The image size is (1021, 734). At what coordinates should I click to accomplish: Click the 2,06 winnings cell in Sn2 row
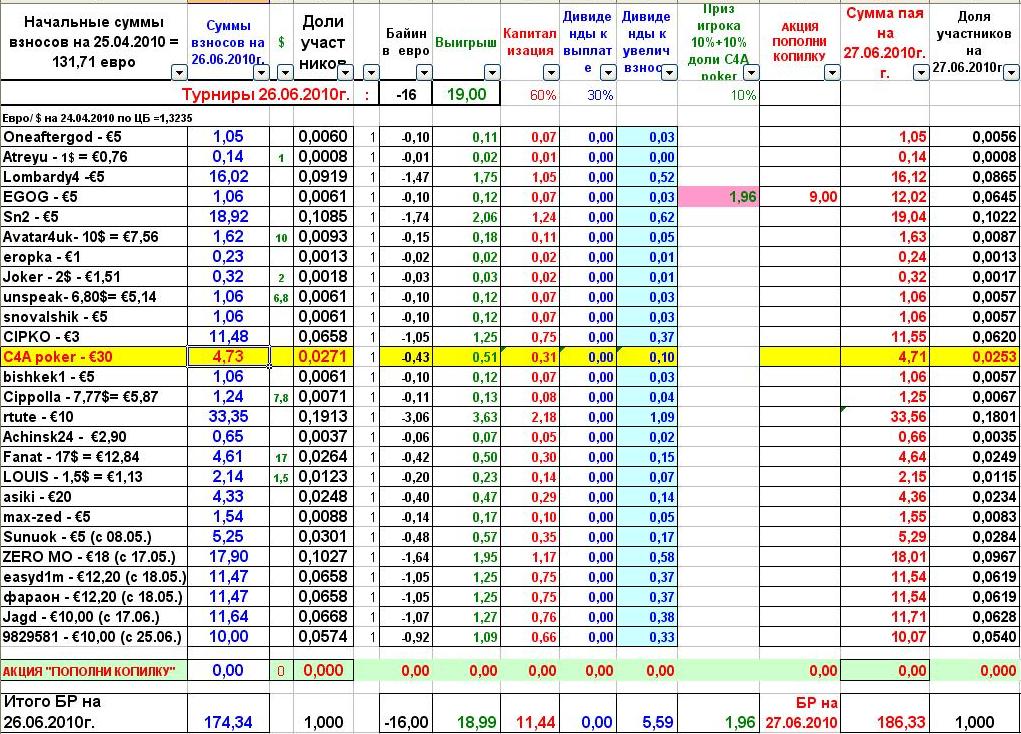pos(467,217)
